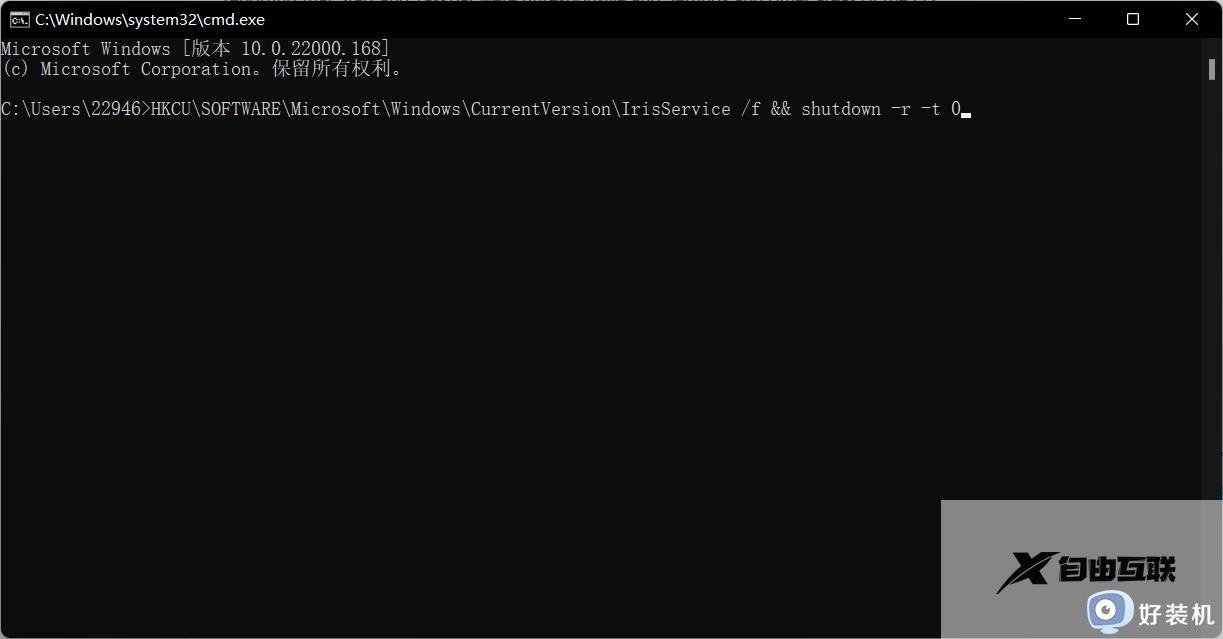
Task: Place cursor after the blinking caret
Action: coord(968,110)
